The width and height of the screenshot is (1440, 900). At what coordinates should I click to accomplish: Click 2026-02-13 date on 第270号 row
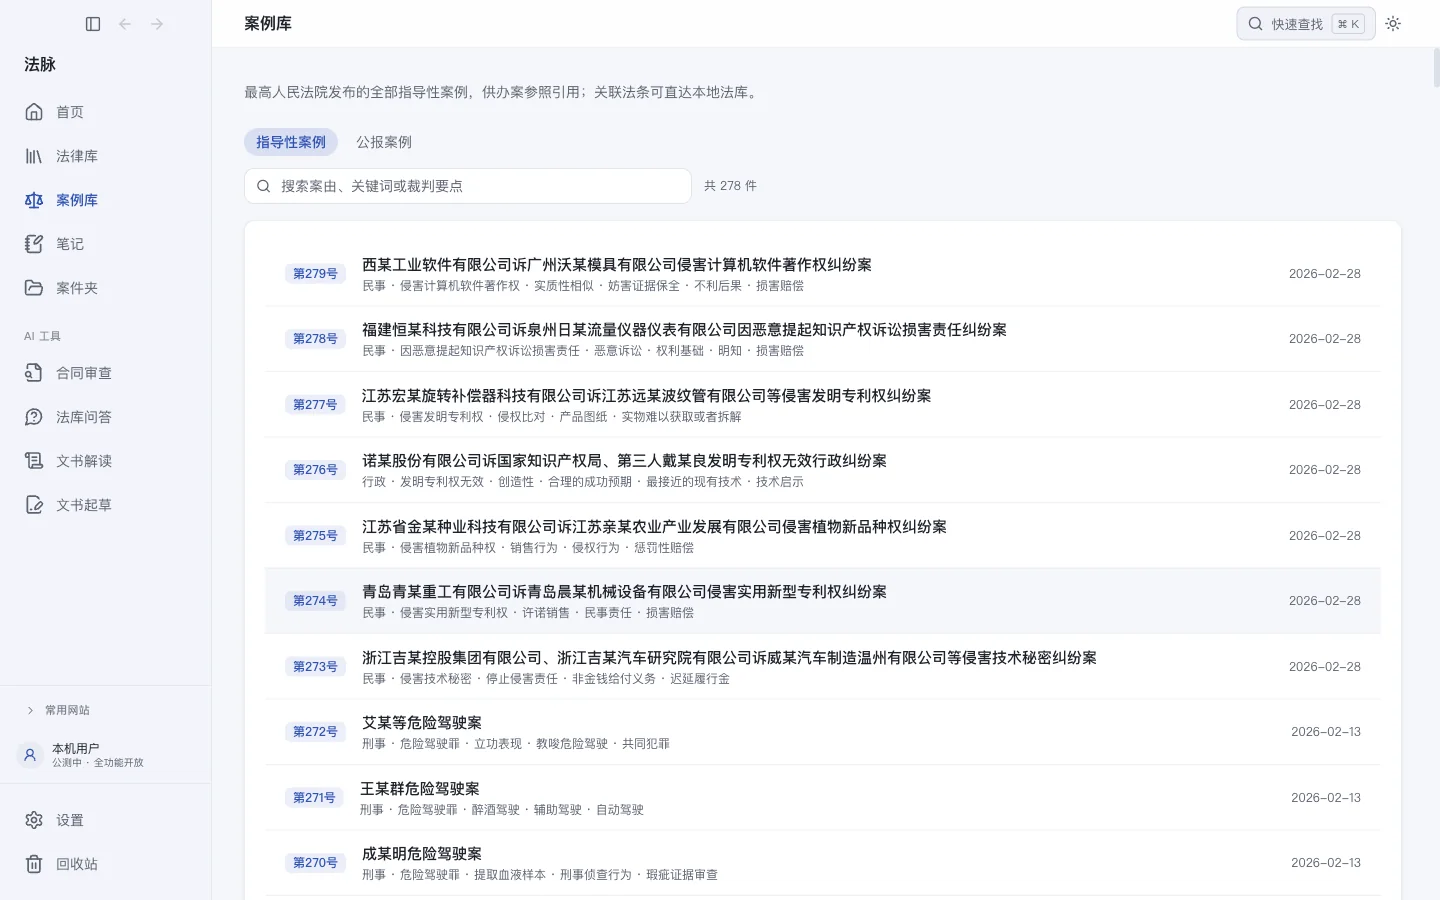(x=1325, y=863)
